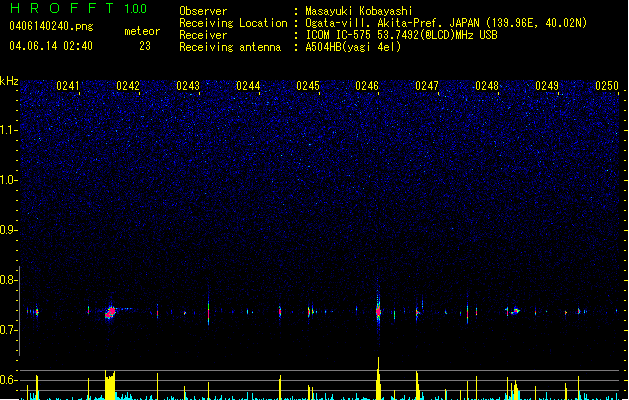Click the tallest yellow power bar at 0246
Image resolution: width=629 pixels, height=400 pixels.
tap(378, 378)
